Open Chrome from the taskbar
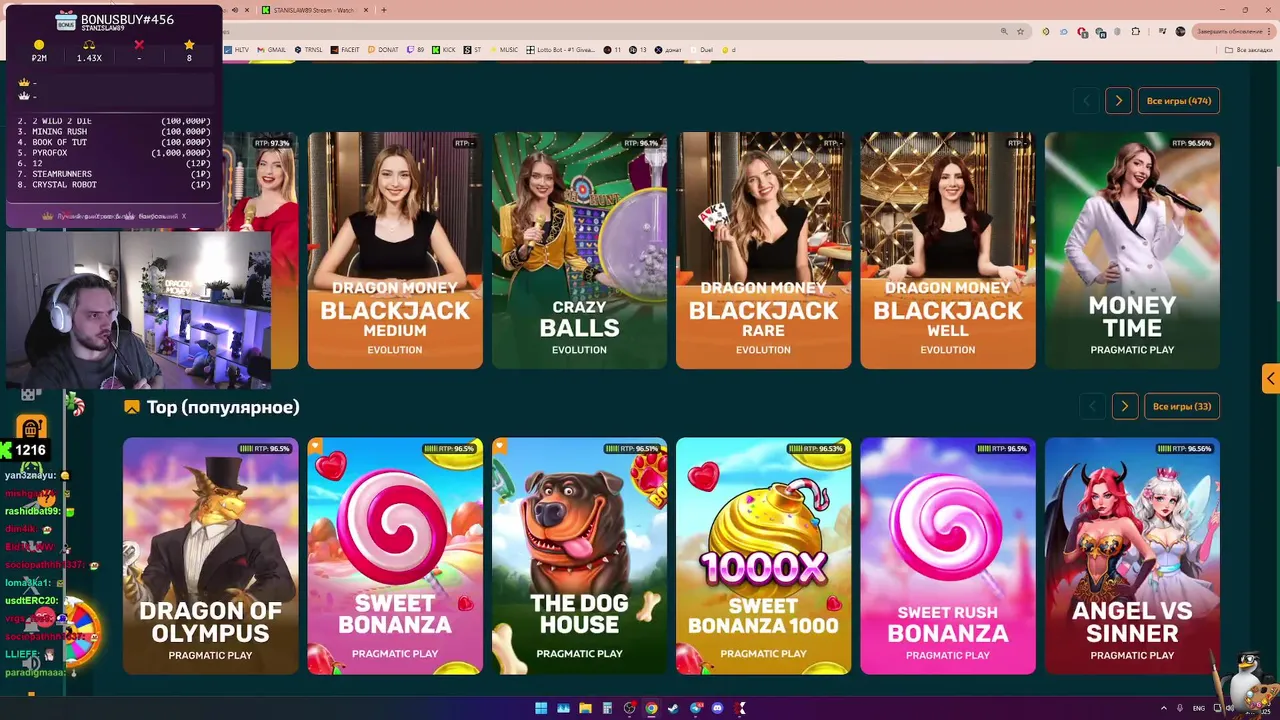This screenshot has width=1280, height=720. pos(651,708)
